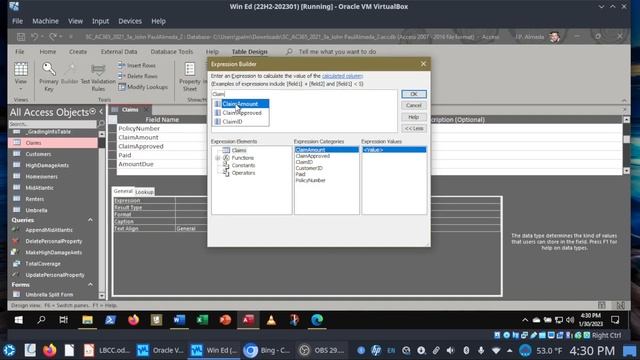
Task: Click Windows Start button in guest taskbar
Action: pyautogui.click(x=19, y=320)
